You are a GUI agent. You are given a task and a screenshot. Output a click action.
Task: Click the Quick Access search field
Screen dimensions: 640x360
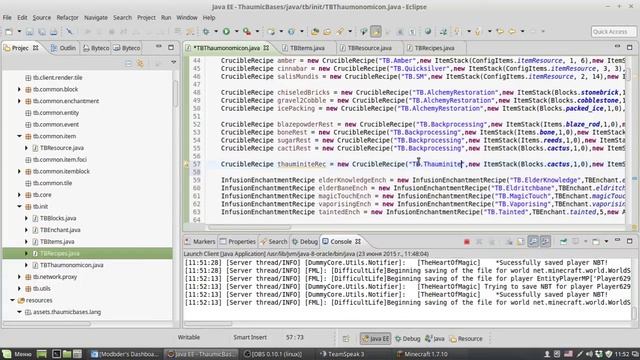click(613, 31)
